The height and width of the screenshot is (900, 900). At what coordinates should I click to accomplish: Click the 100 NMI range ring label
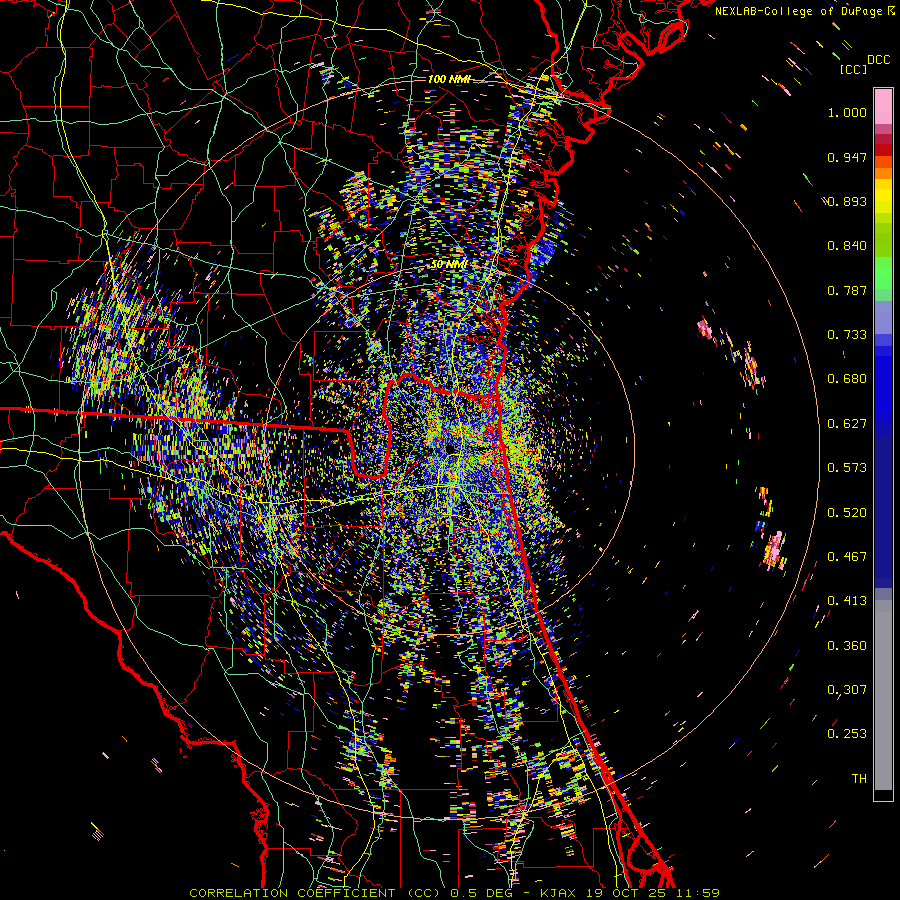tap(449, 79)
